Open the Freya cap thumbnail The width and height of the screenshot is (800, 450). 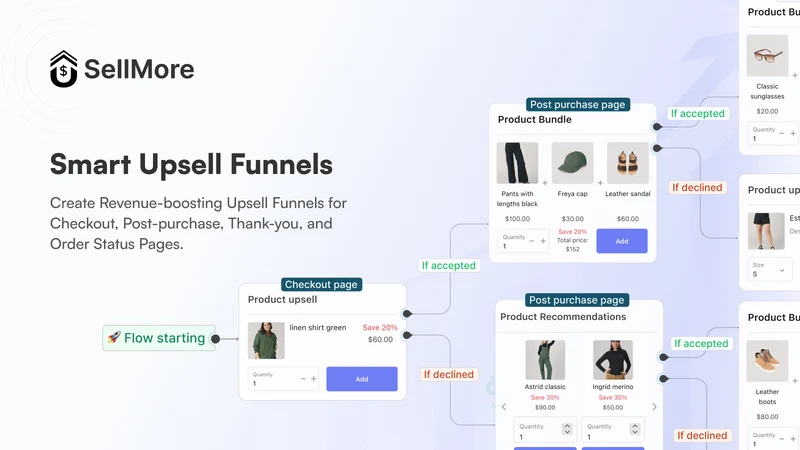(572, 163)
